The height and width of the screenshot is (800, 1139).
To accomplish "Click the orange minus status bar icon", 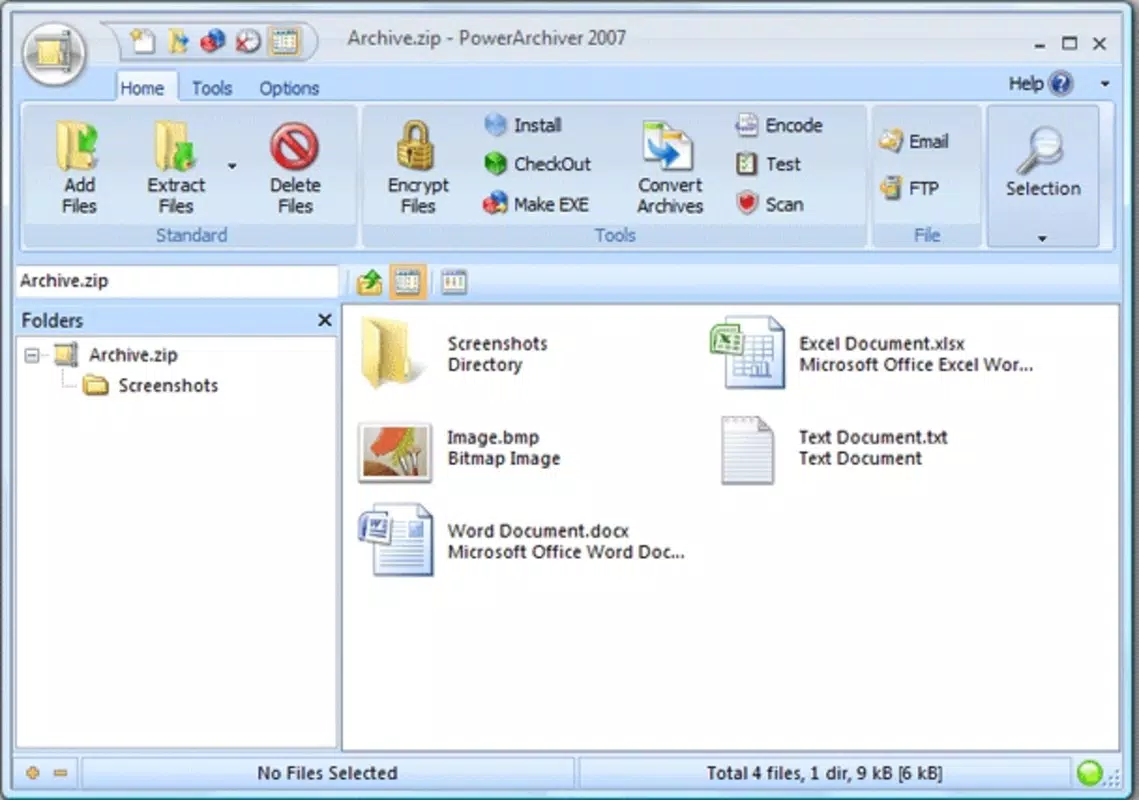I will pos(60,773).
